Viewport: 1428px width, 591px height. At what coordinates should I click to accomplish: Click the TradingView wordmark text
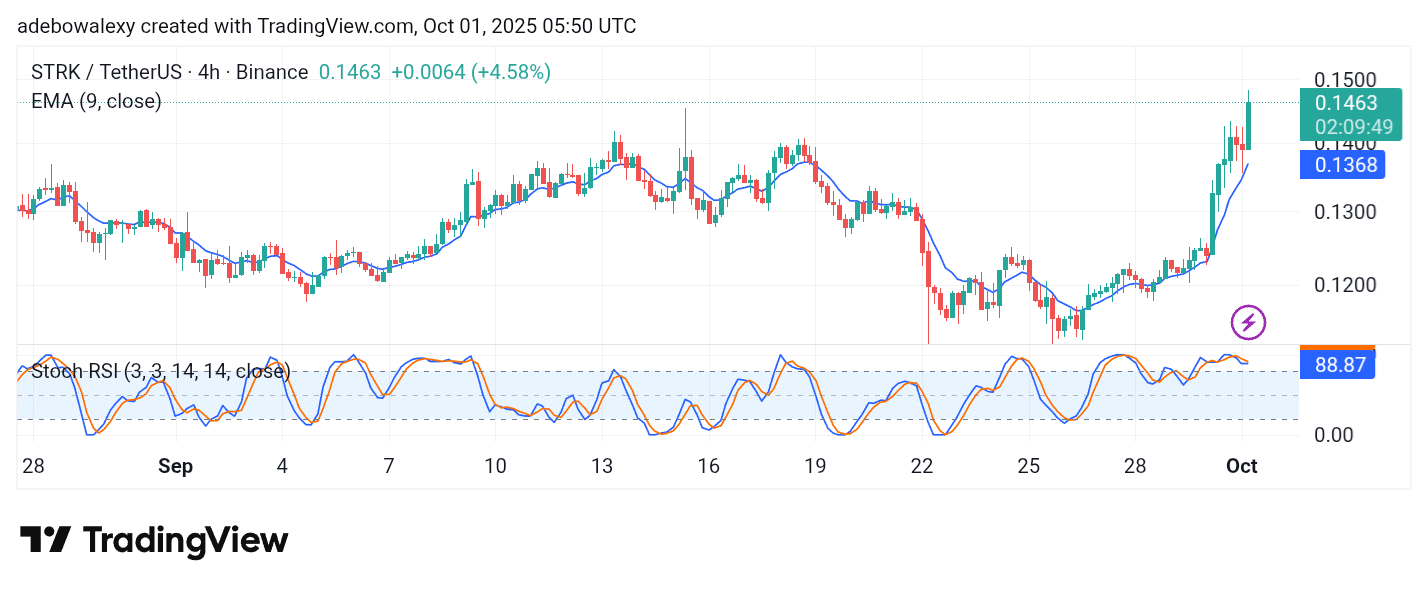click(x=185, y=541)
